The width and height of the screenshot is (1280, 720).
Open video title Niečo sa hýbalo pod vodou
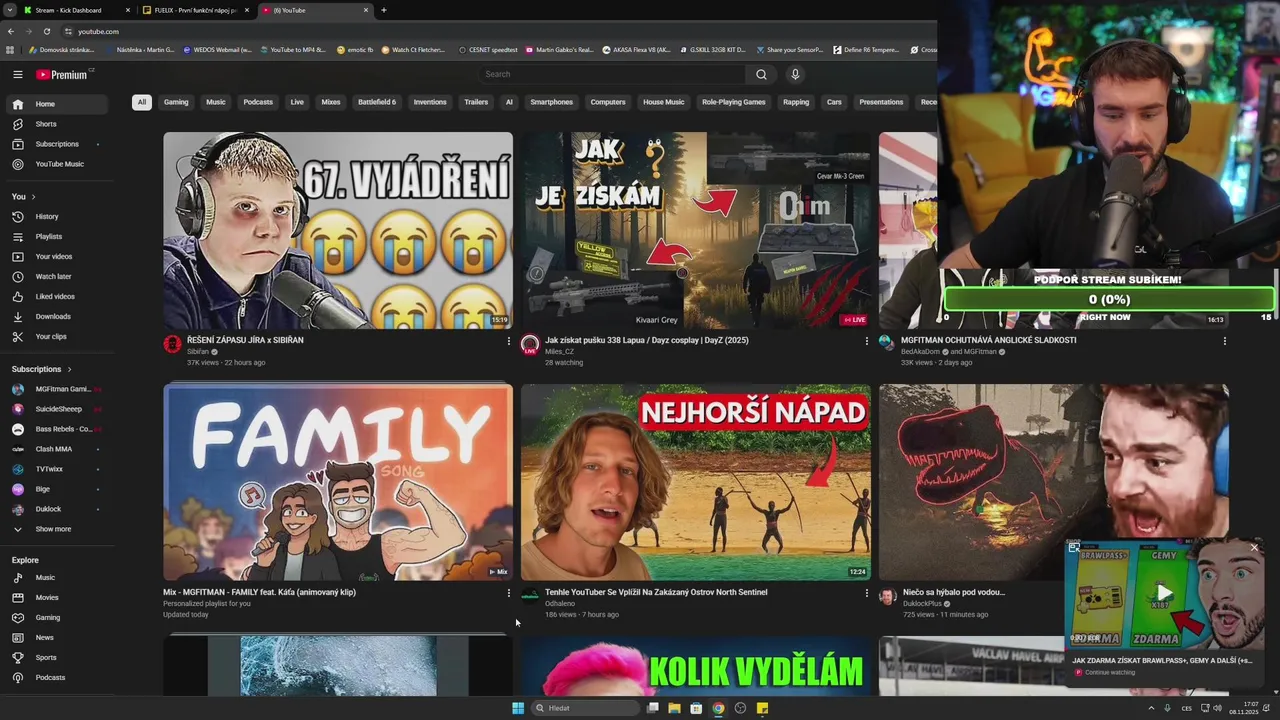[954, 592]
